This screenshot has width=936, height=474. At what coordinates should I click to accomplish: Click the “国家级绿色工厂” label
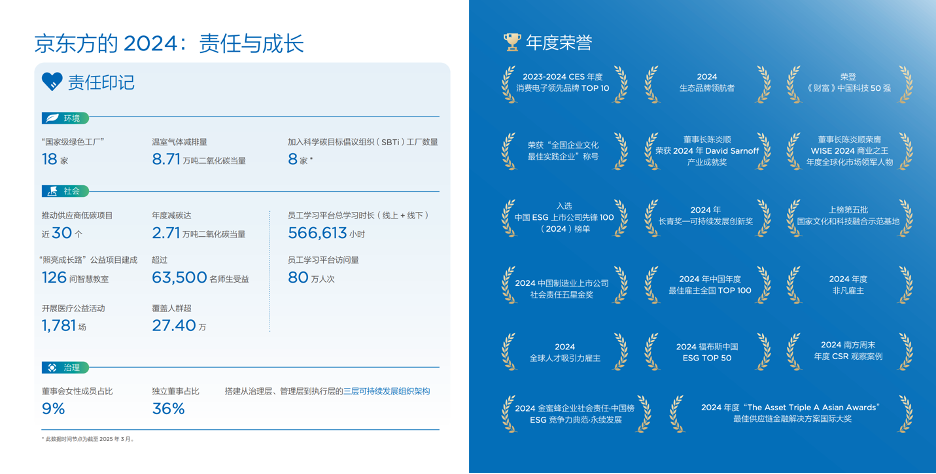[73, 142]
